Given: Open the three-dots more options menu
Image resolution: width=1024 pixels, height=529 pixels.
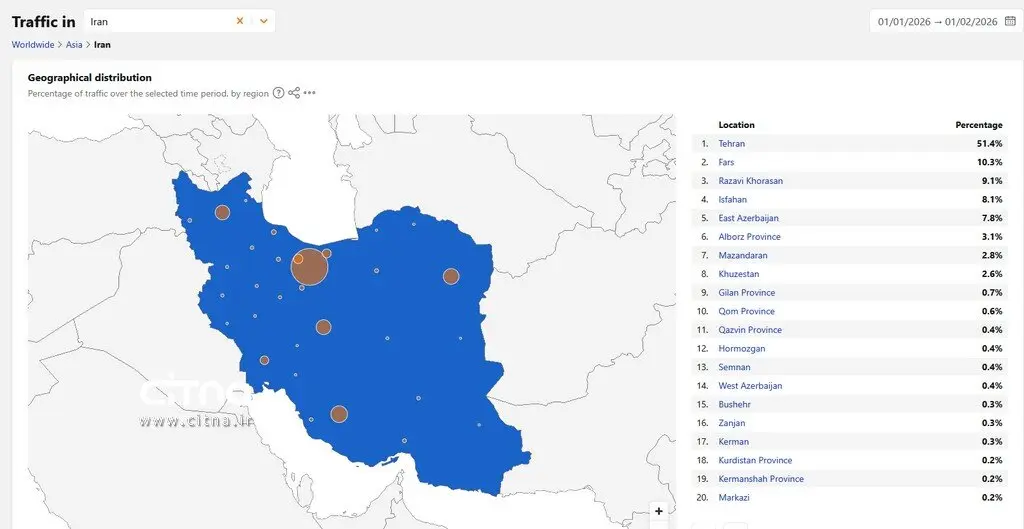Looking at the screenshot, I should (x=310, y=93).
